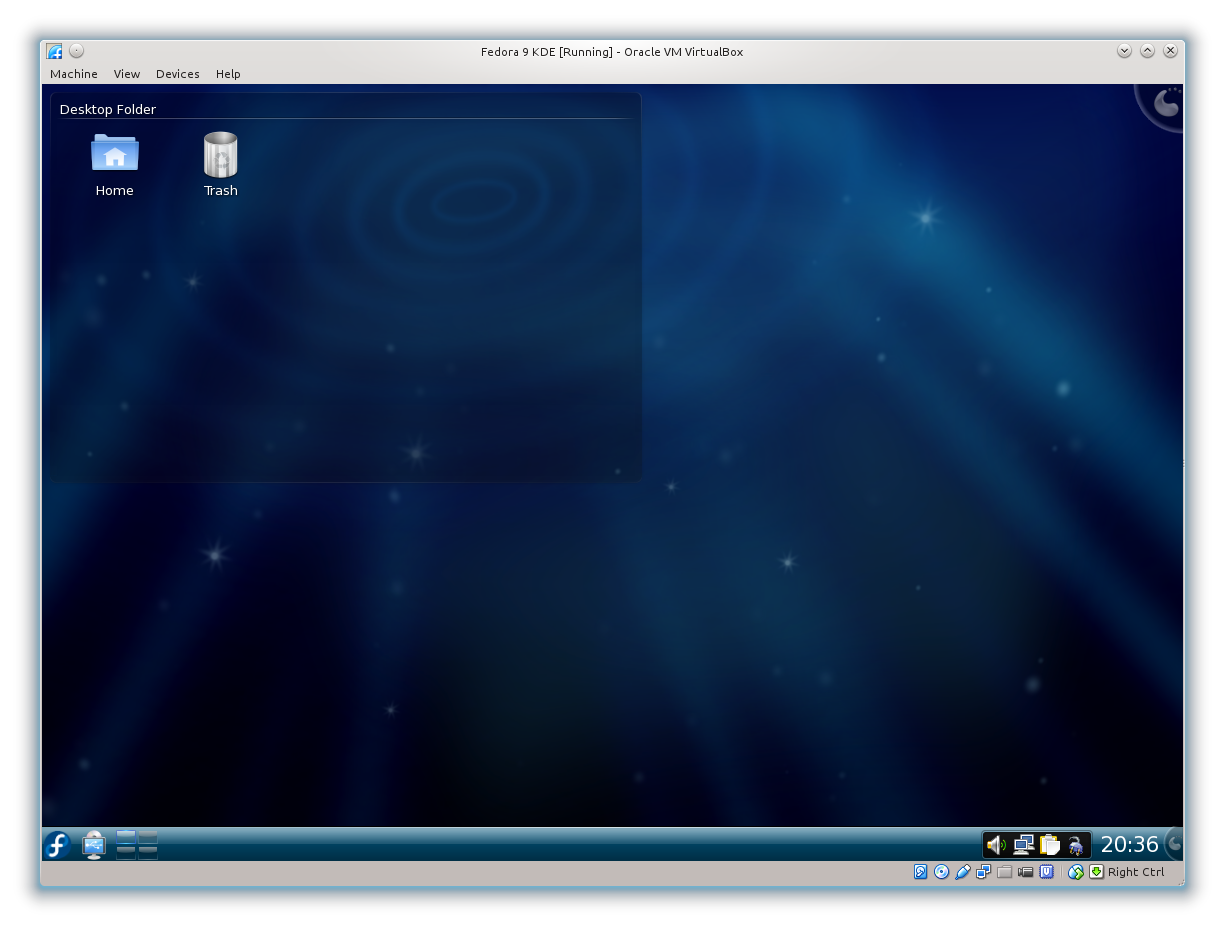Viewport: 1225px width, 926px height.
Task: Click the hard disk activity status icon
Action: tap(921, 872)
